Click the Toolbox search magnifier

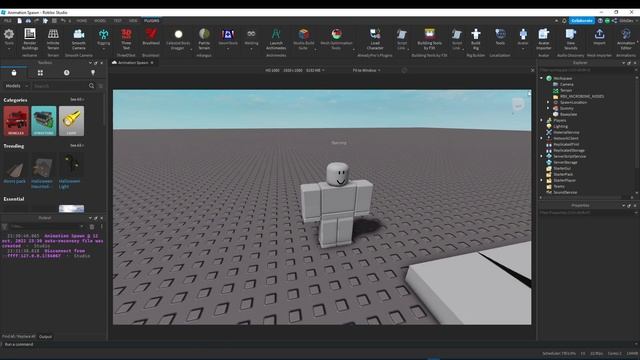pos(91,86)
